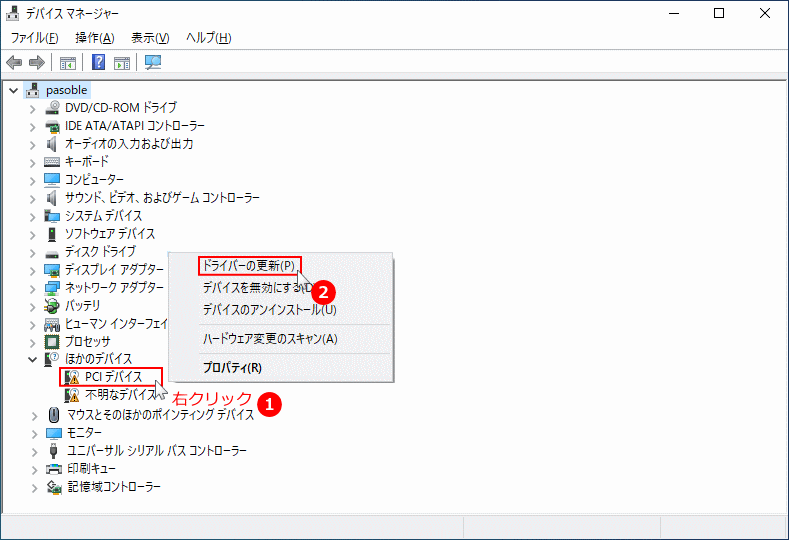The height and width of the screenshot is (540, 789).
Task: Select the PCI デバイス tree item
Action: coord(114,377)
